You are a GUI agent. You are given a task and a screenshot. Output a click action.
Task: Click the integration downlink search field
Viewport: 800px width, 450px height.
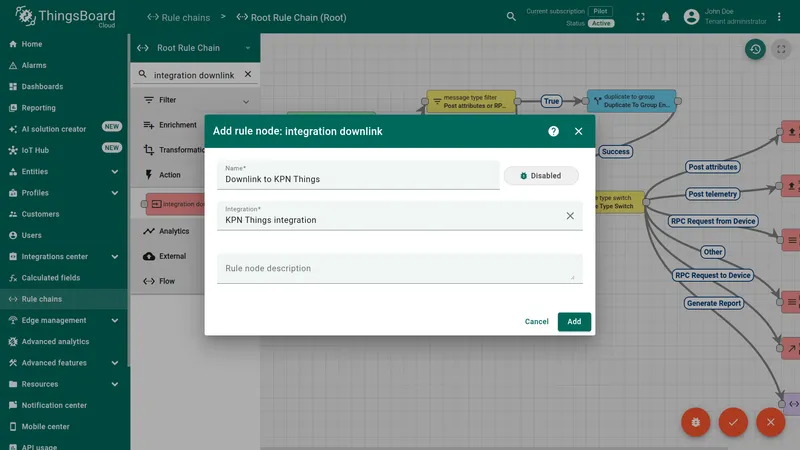194,75
